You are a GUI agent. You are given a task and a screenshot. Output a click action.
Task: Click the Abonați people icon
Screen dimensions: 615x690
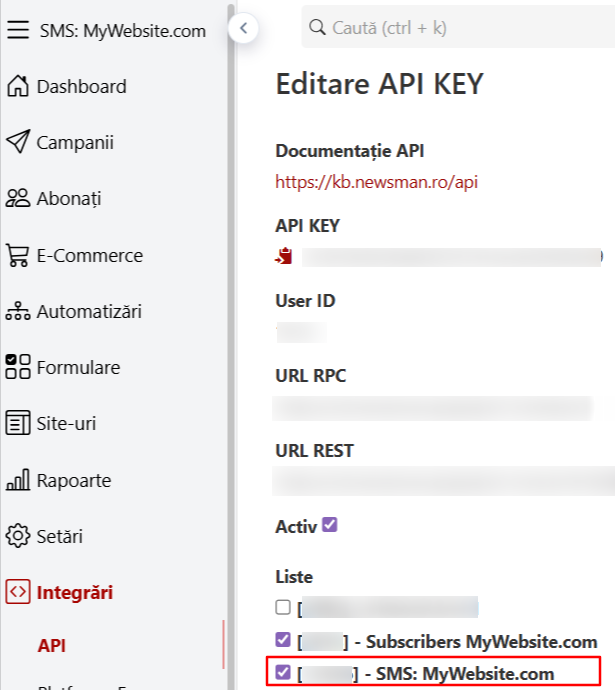click(x=18, y=199)
